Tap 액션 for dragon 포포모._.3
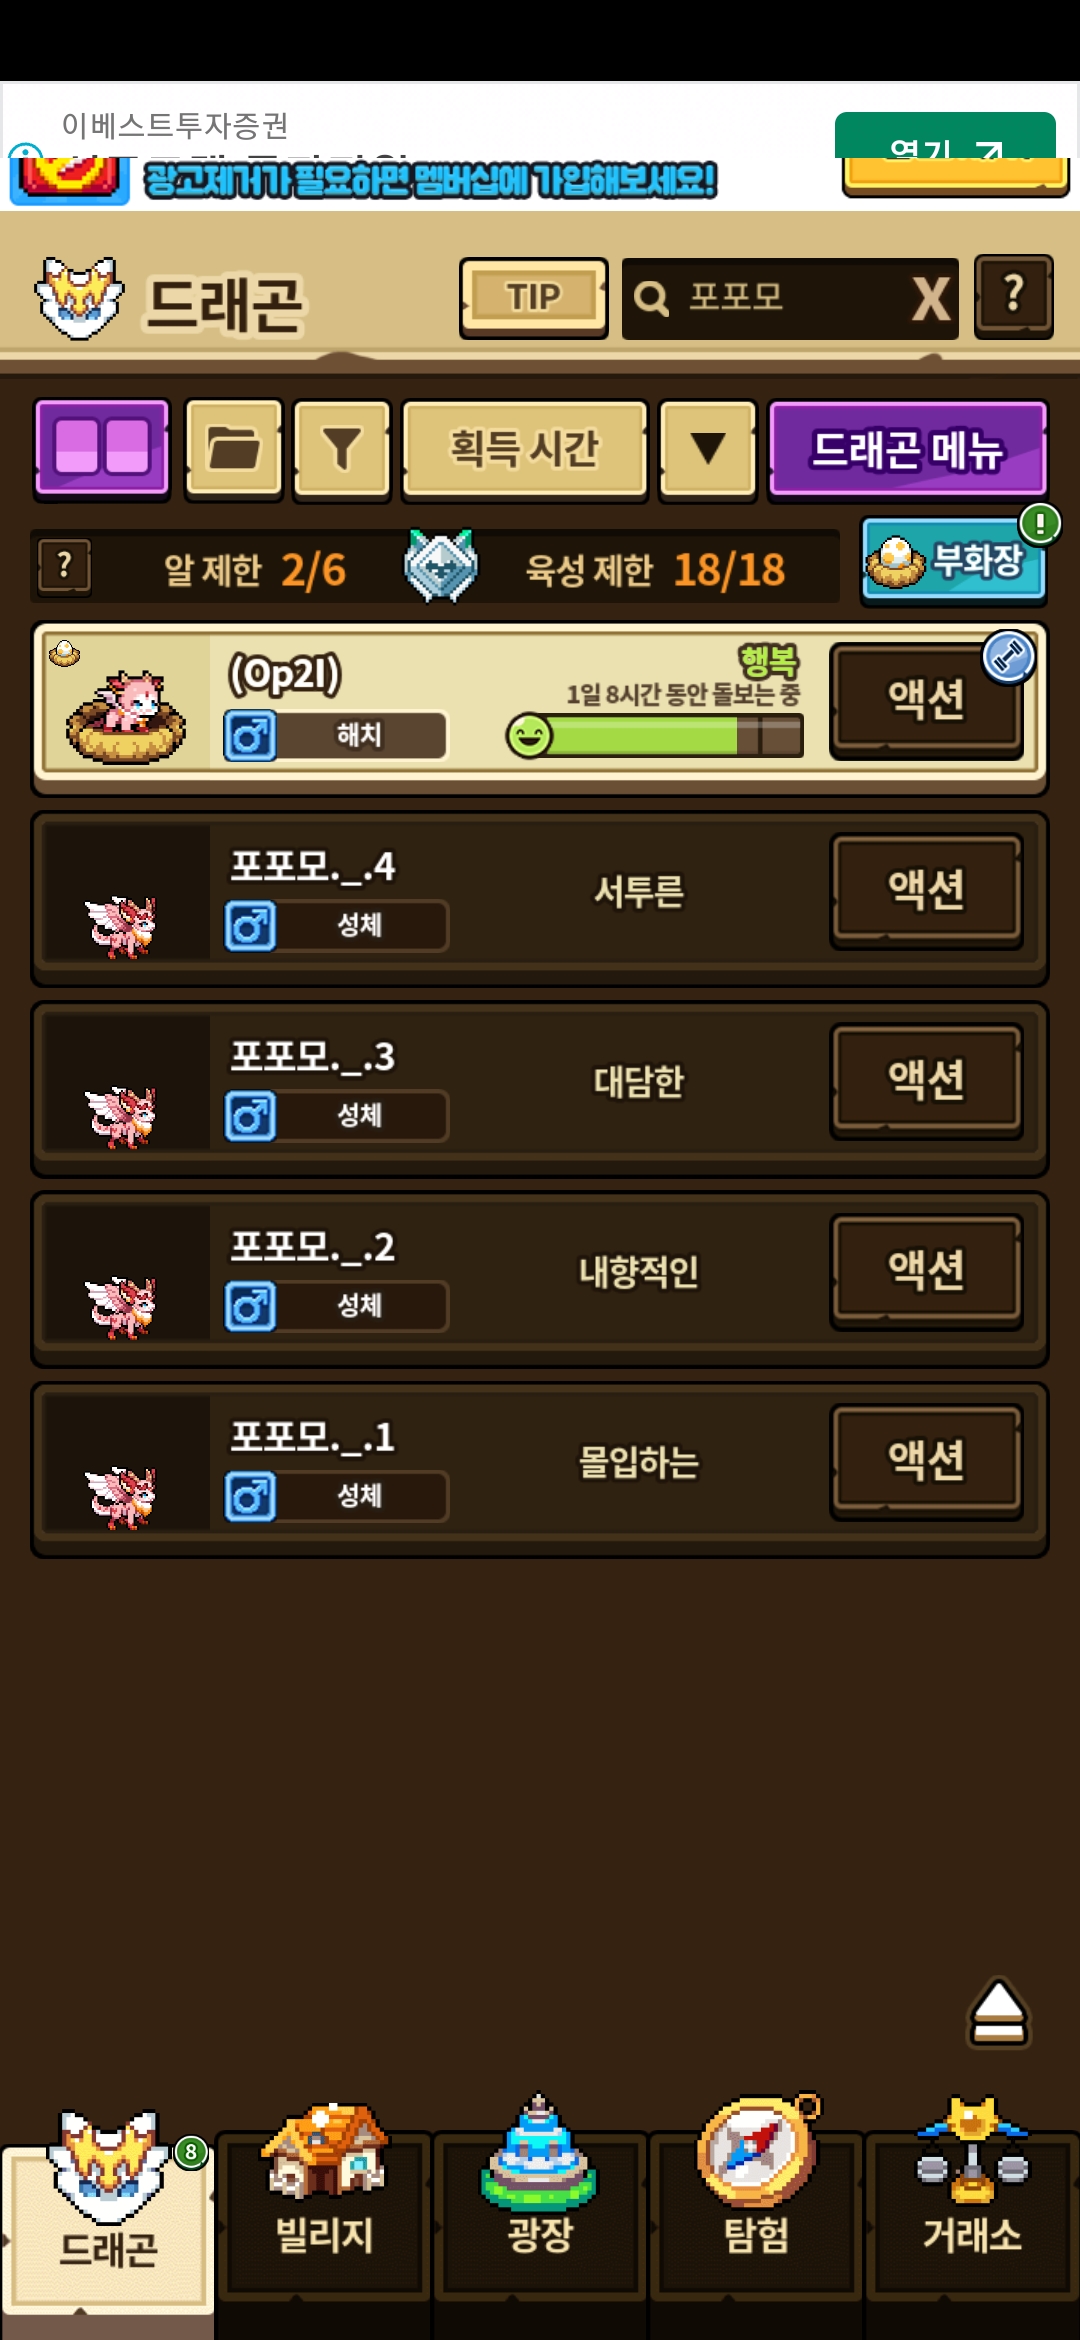 point(926,1081)
